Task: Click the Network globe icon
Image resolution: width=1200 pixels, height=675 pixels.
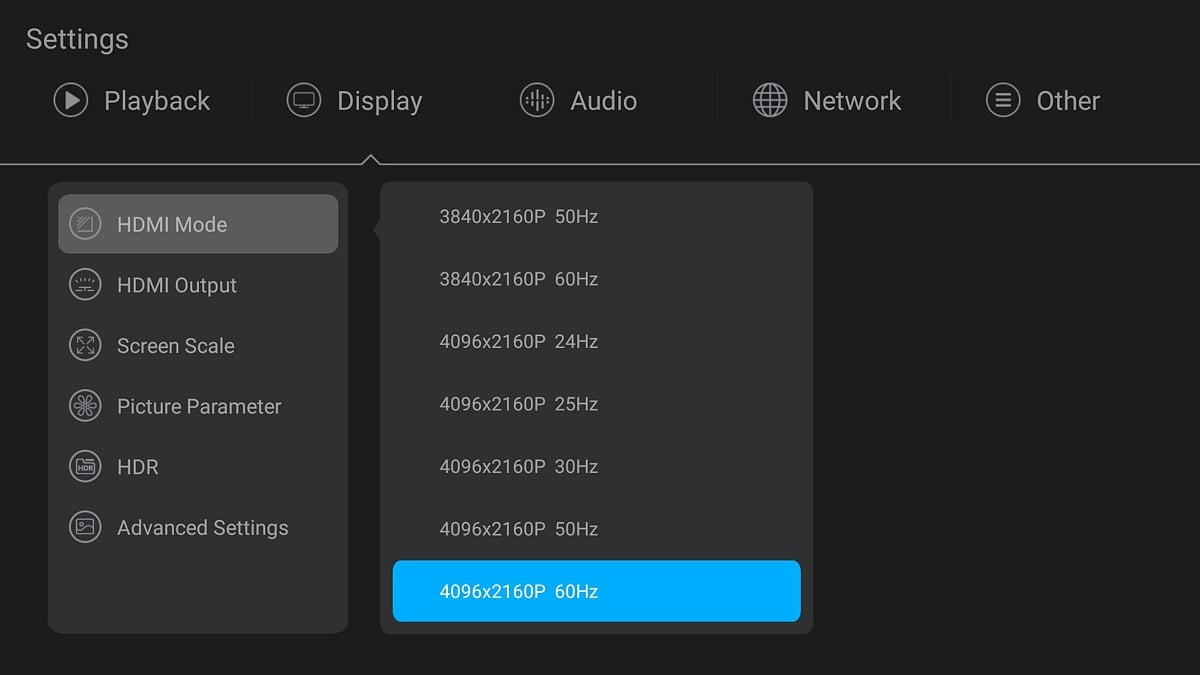Action: [x=770, y=101]
